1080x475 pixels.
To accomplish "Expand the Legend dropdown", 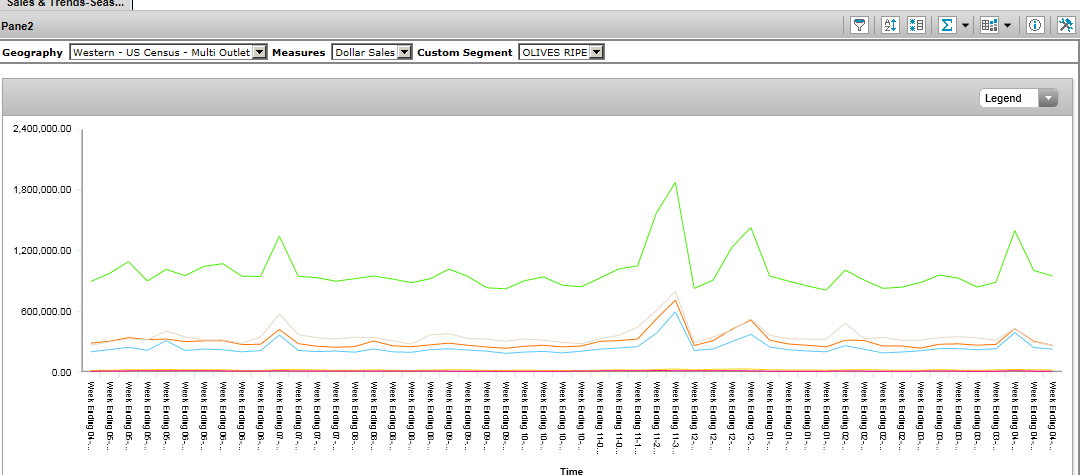I will point(1048,98).
